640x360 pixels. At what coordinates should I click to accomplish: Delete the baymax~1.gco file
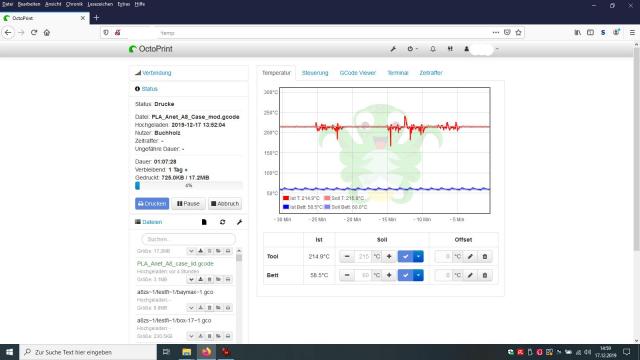point(209,308)
